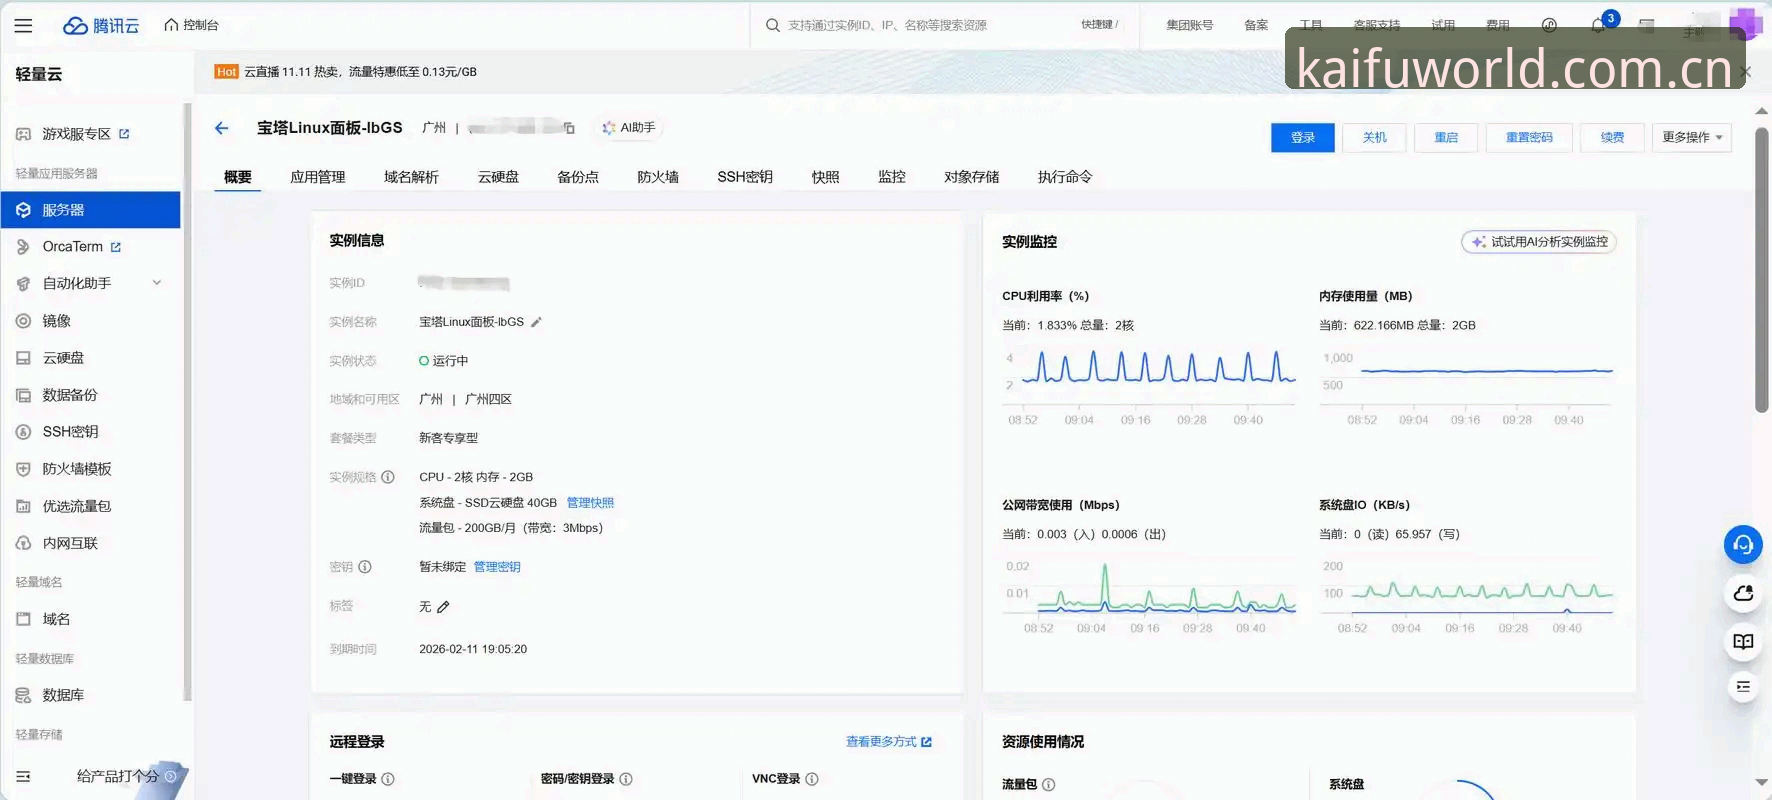Click the 重置密码 button
The image size is (1772, 800).
click(1529, 138)
